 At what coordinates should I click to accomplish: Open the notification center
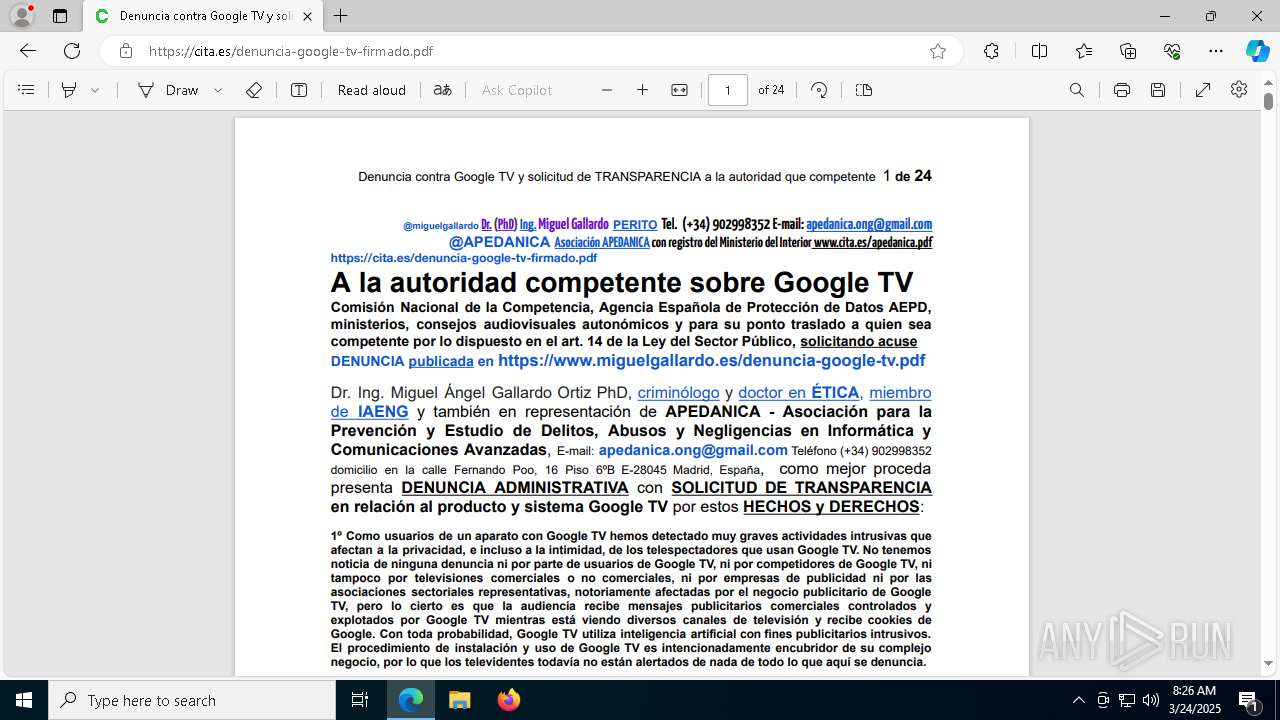click(1248, 700)
